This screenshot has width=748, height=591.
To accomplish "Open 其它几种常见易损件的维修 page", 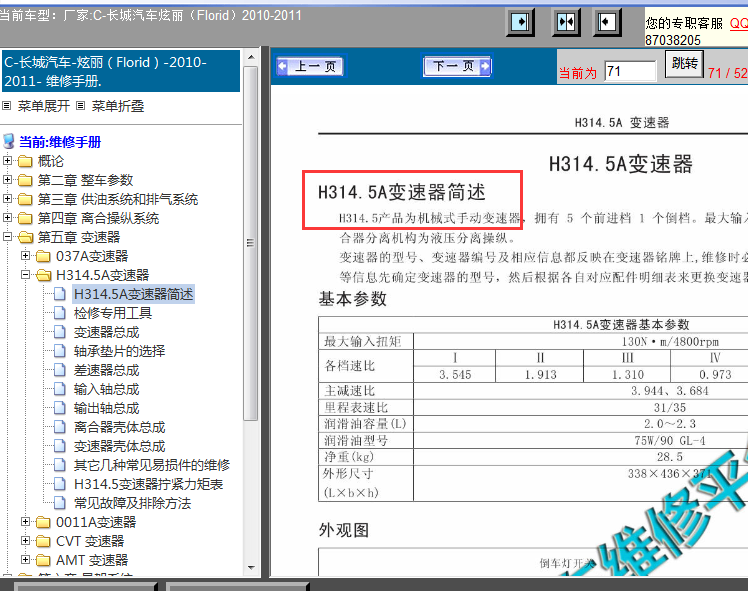I will [152, 465].
